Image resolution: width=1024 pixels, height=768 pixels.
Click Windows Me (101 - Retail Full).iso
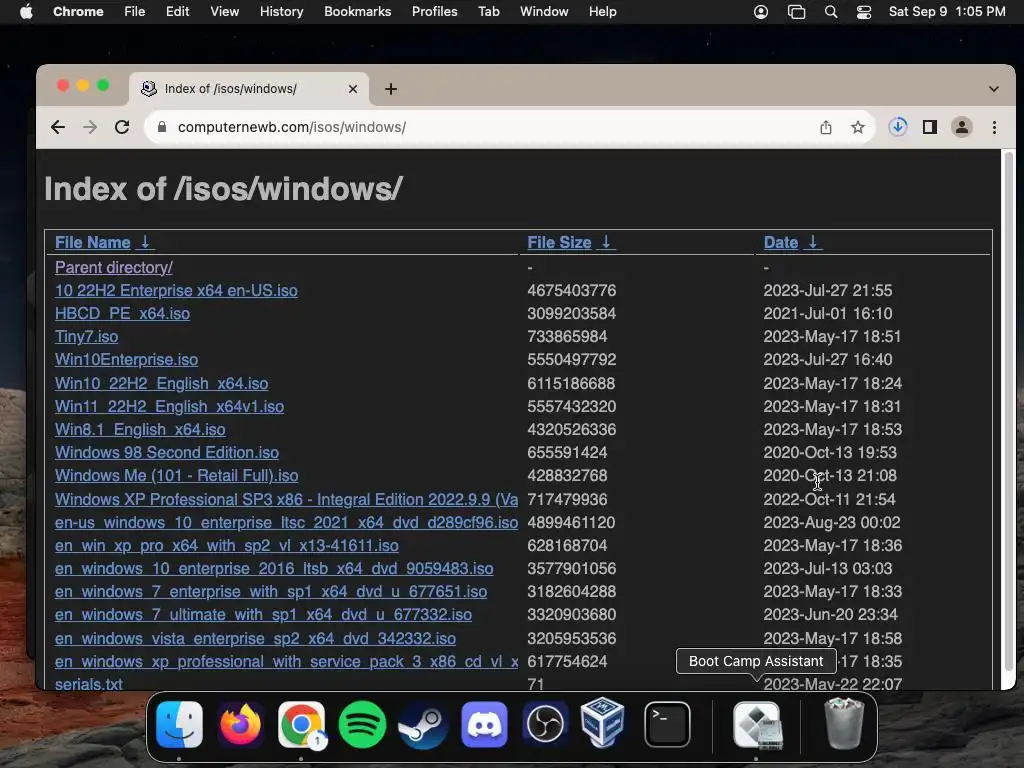click(176, 475)
